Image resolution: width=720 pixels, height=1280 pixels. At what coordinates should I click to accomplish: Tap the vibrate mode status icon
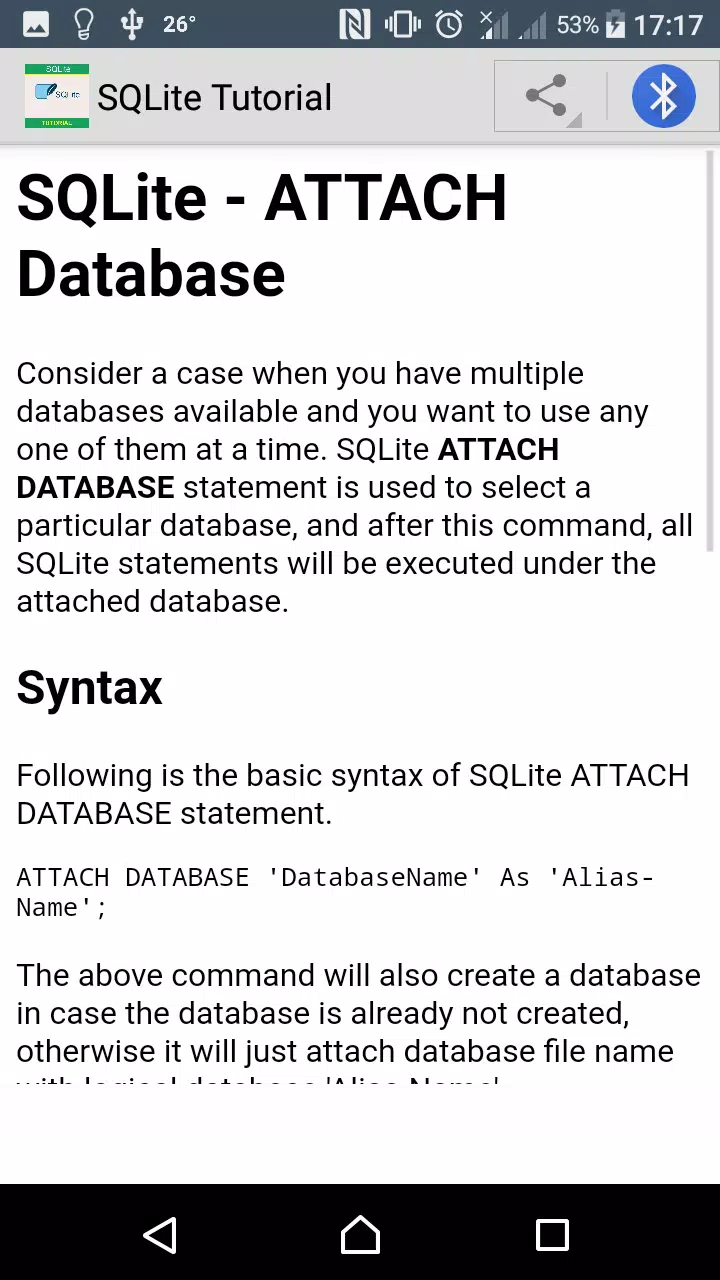tap(402, 24)
